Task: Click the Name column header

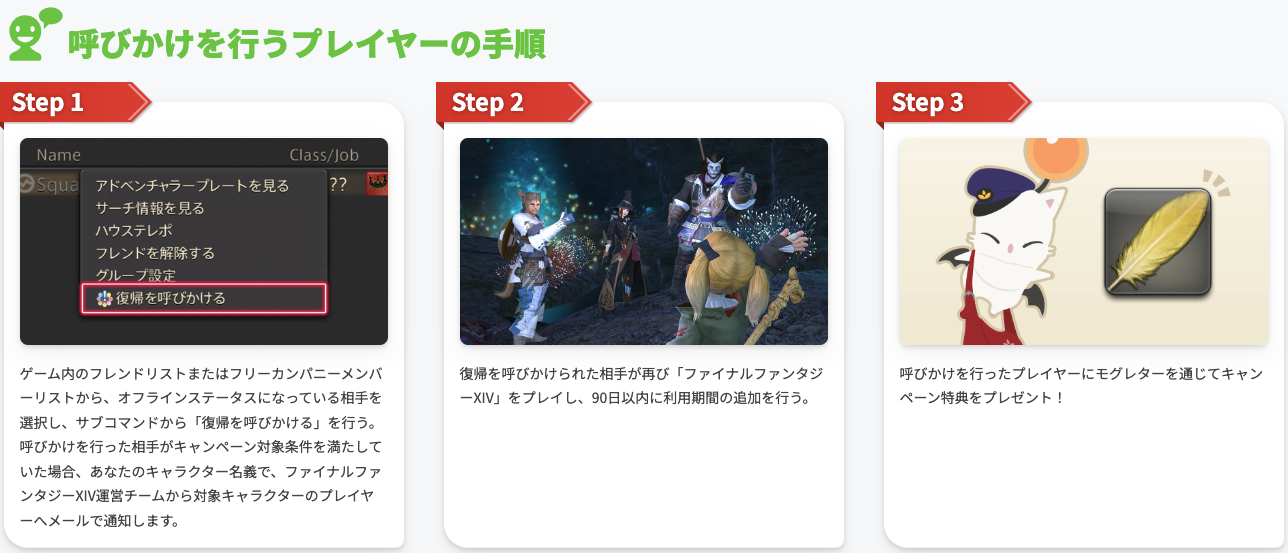Action: (58, 155)
